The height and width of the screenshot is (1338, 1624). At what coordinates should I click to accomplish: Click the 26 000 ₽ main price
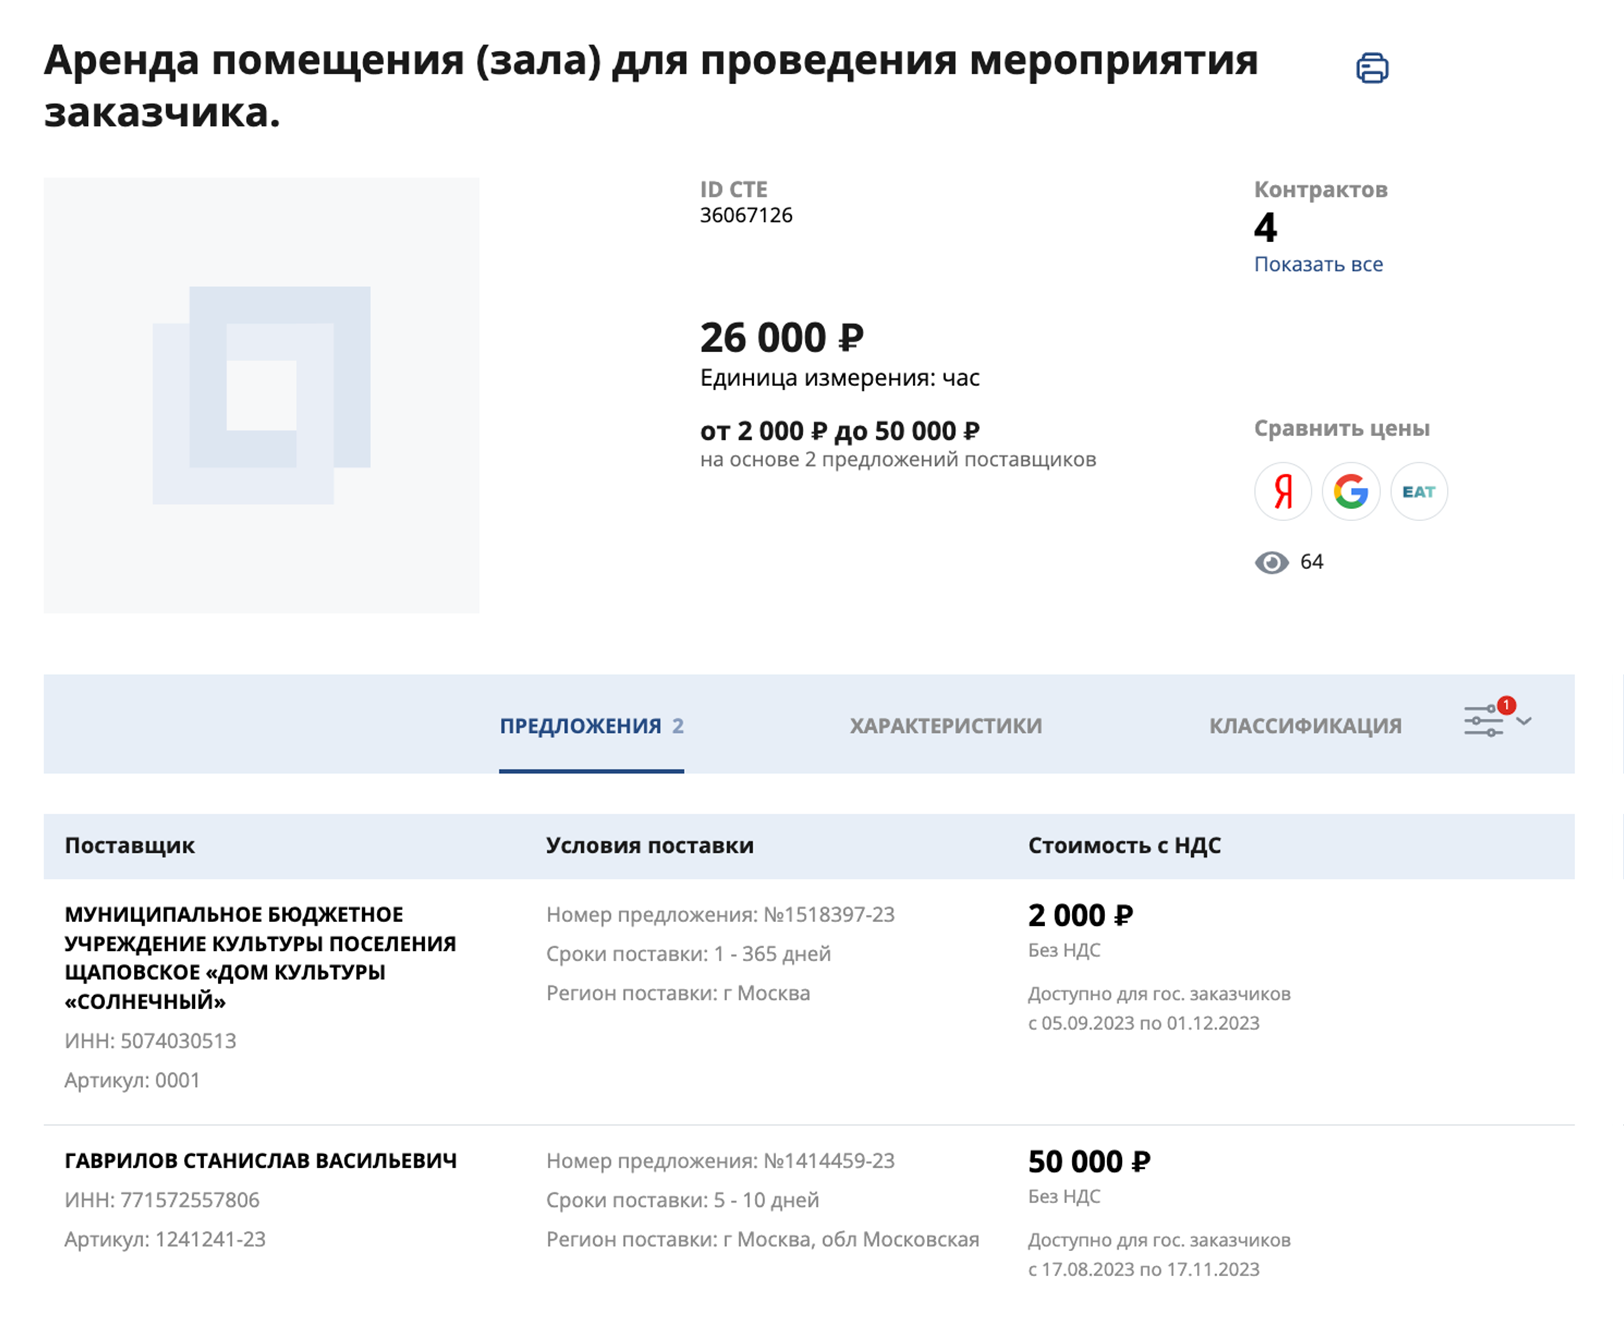pyautogui.click(x=781, y=338)
